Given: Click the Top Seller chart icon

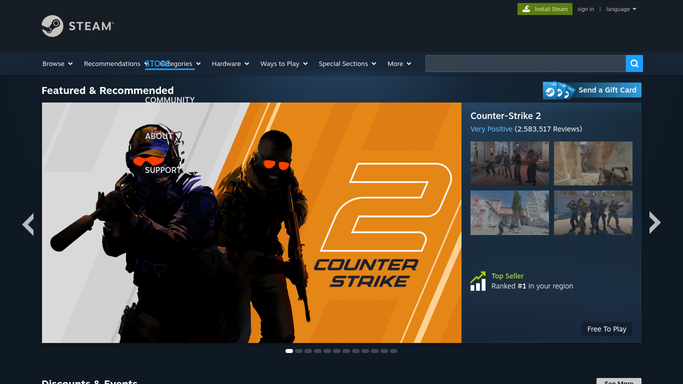Looking at the screenshot, I should click(x=478, y=281).
